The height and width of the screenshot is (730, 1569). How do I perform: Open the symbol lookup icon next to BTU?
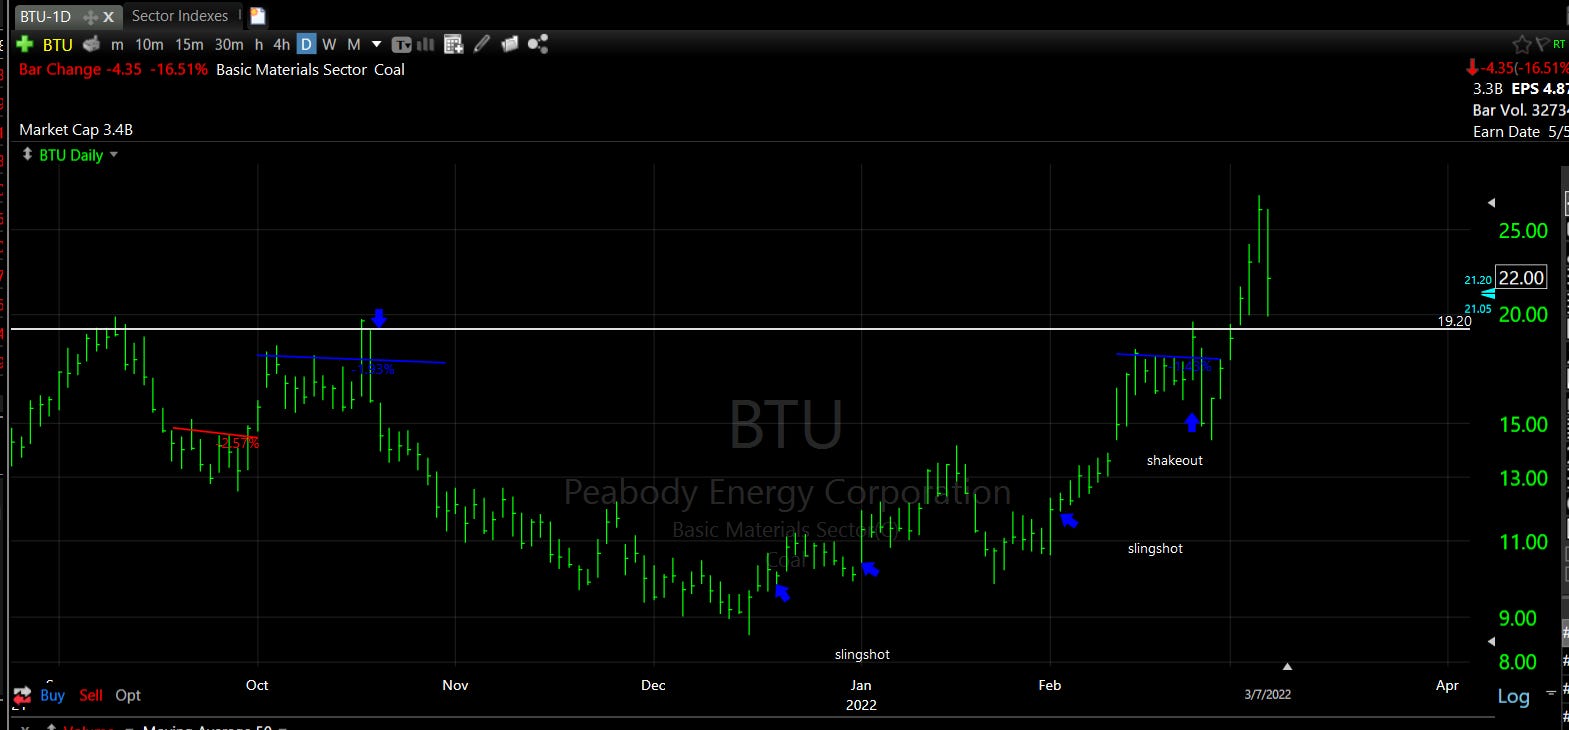point(92,44)
